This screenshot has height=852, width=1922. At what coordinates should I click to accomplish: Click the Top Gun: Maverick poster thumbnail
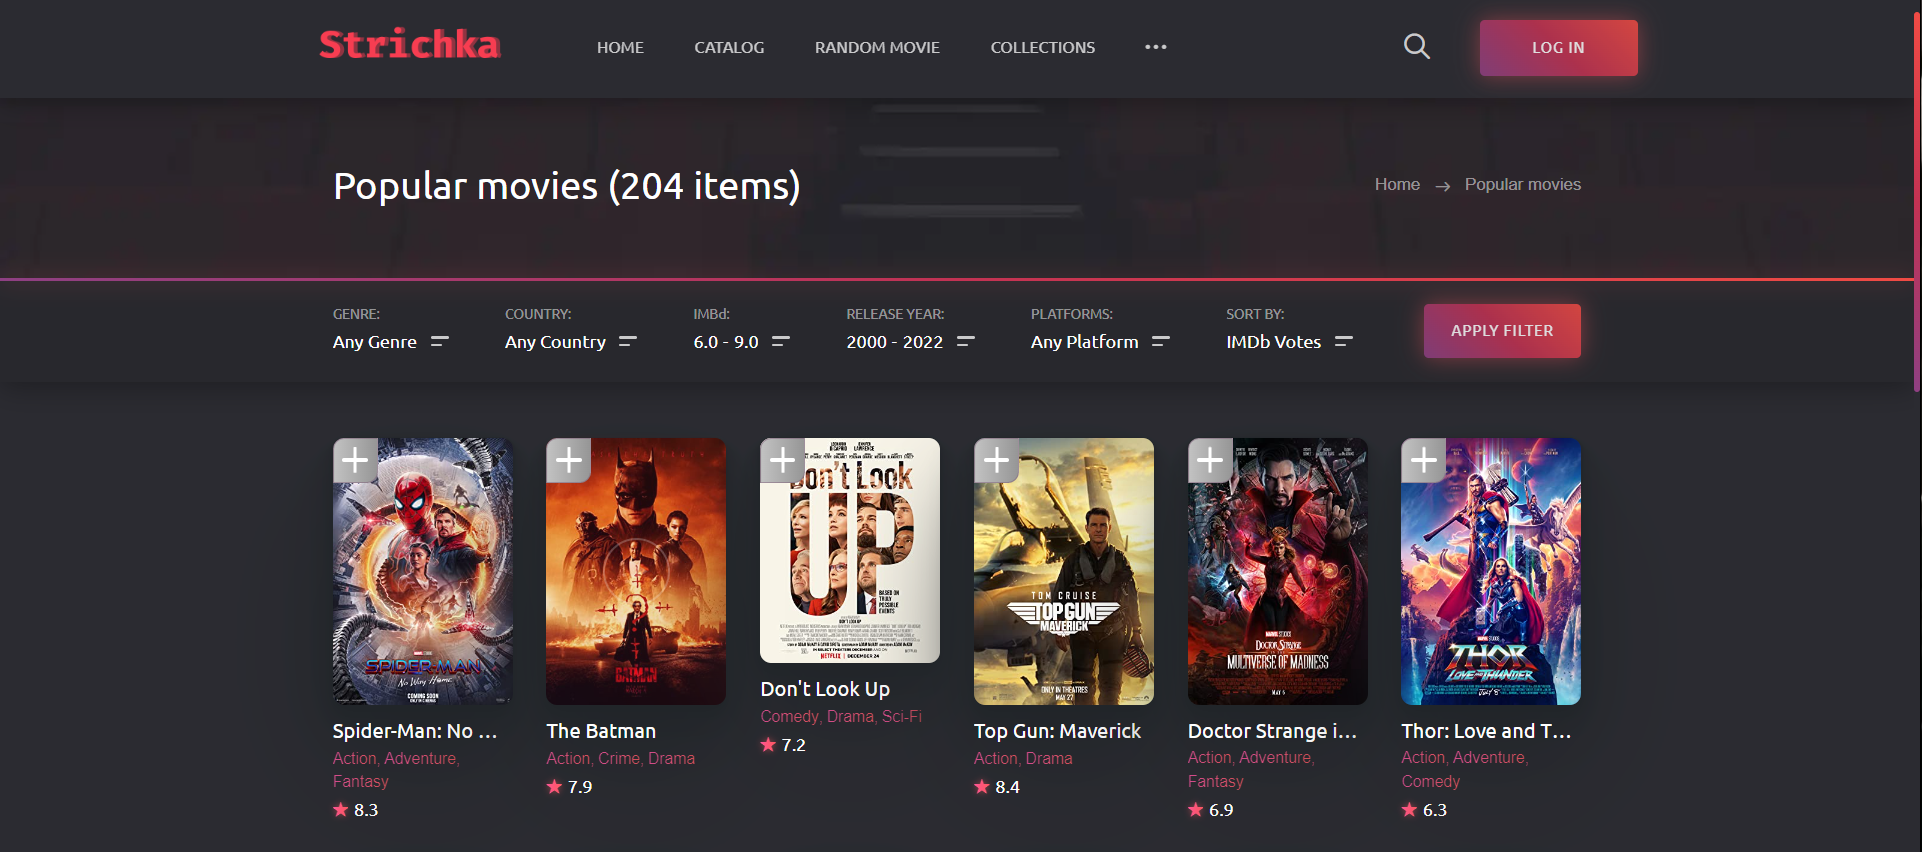(1064, 571)
